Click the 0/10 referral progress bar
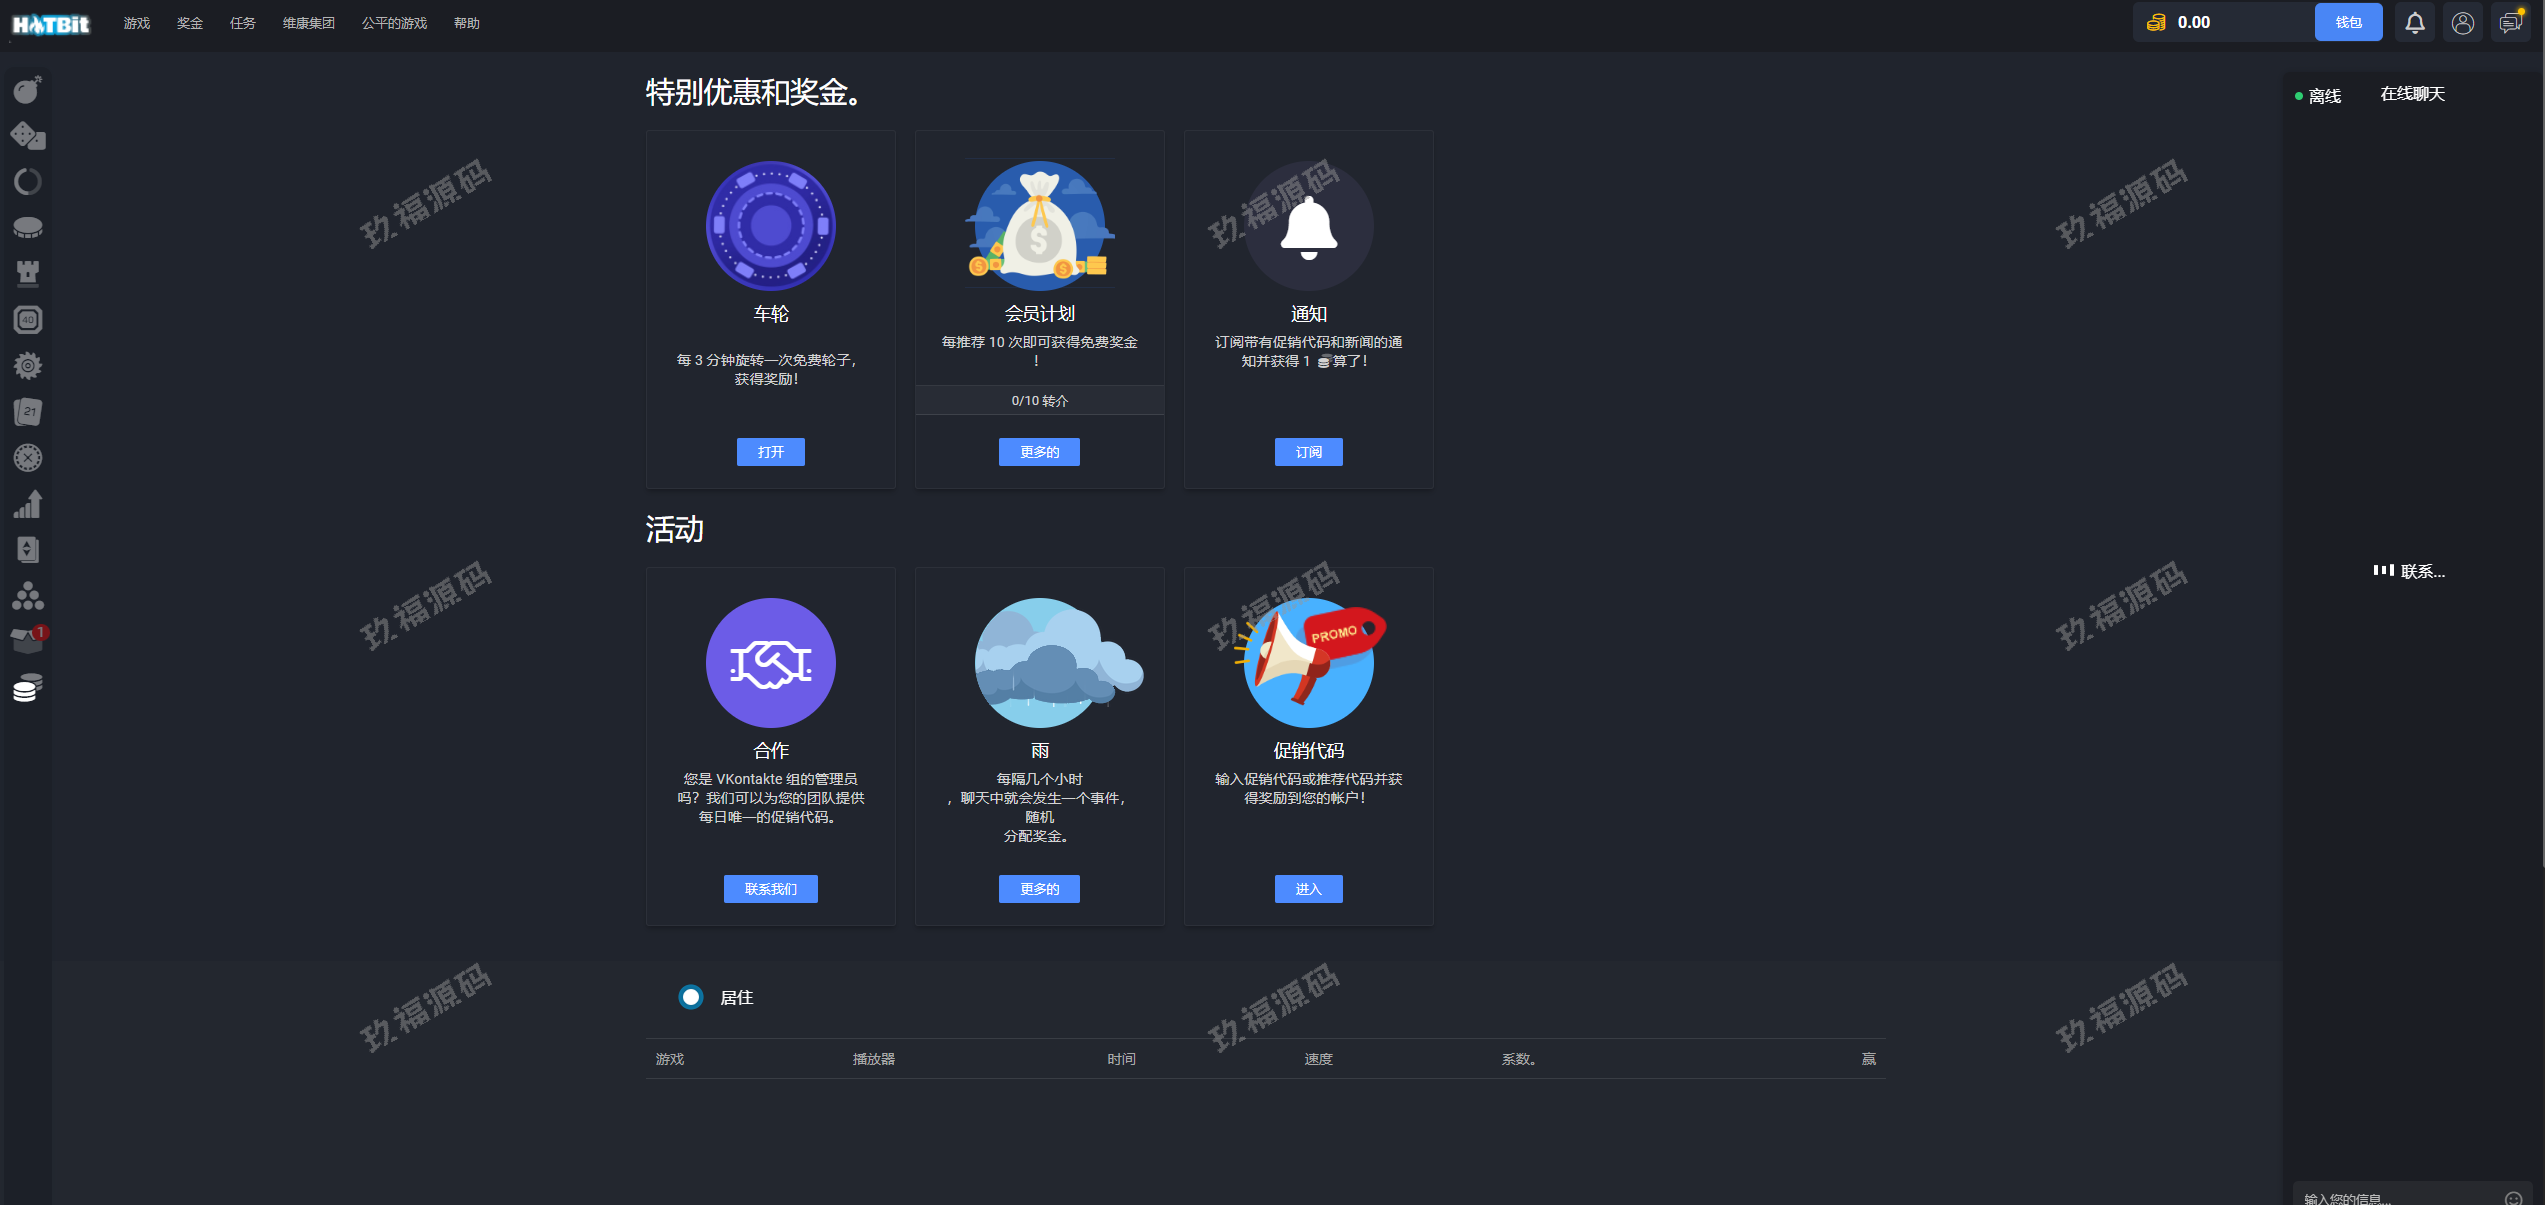Image resolution: width=2545 pixels, height=1205 pixels. pos(1039,400)
